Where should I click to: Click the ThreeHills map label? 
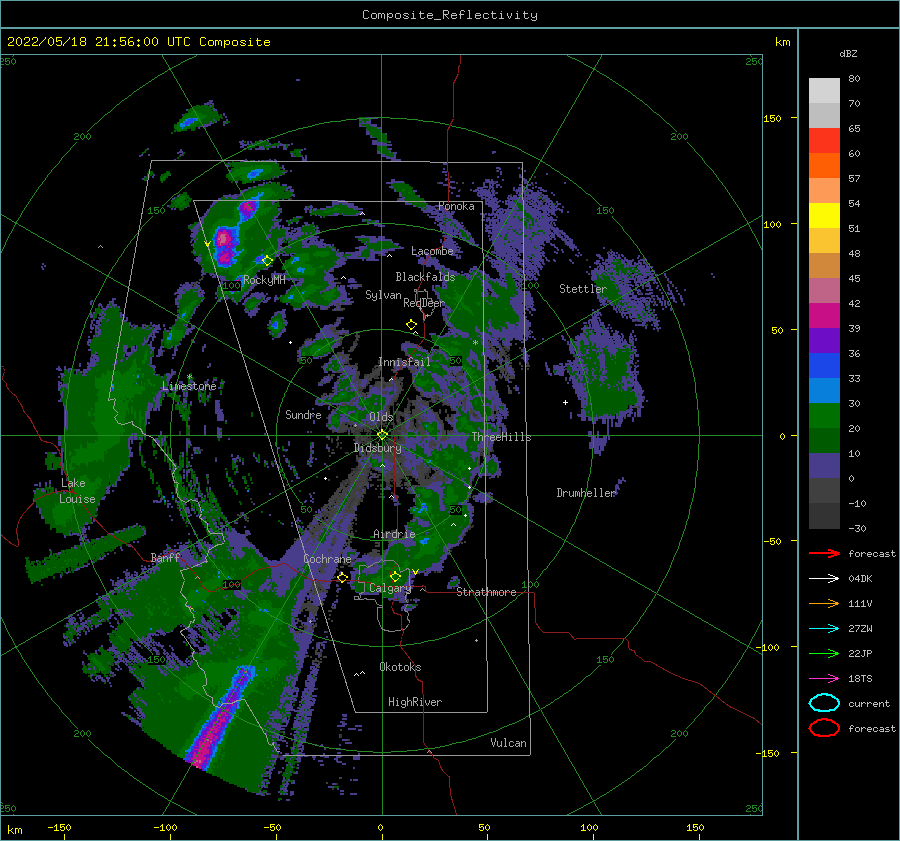(x=501, y=437)
